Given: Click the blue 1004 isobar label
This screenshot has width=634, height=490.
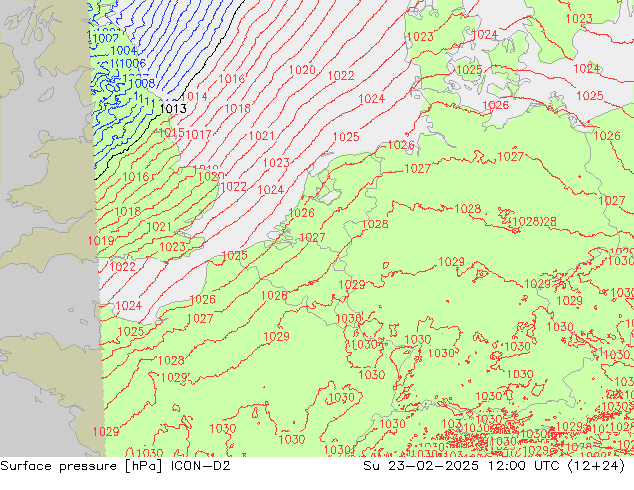Looking at the screenshot, I should (124, 51).
